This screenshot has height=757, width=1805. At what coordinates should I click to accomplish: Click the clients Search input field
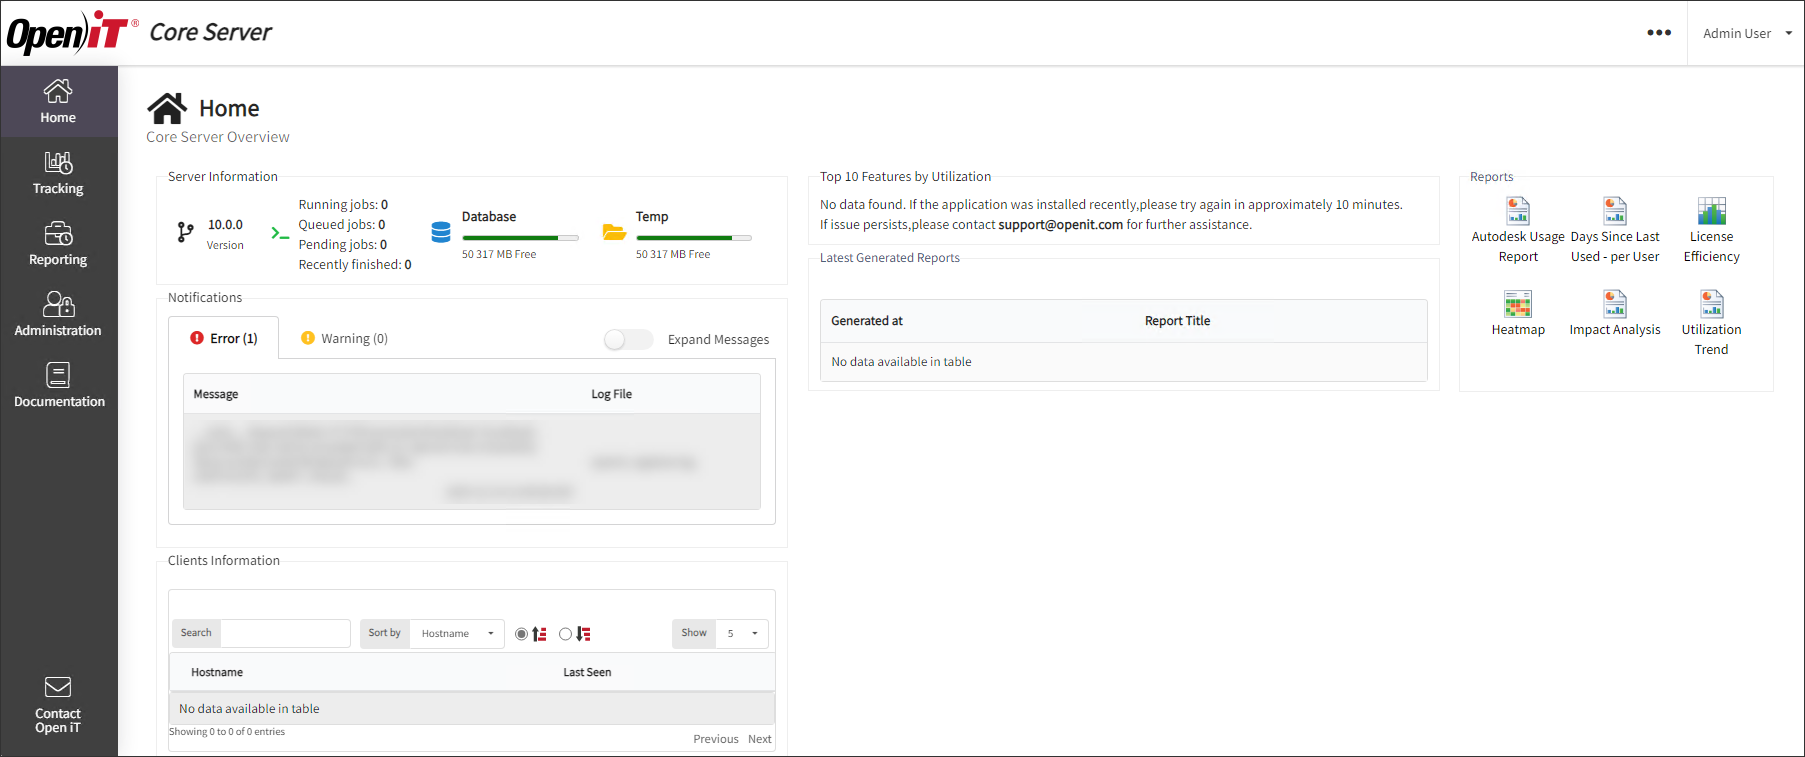[285, 633]
